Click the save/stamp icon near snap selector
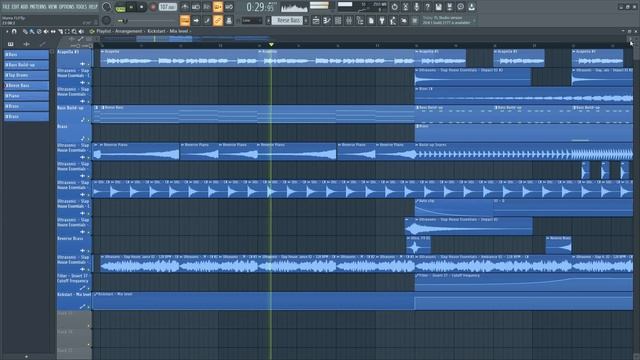 tap(229, 20)
